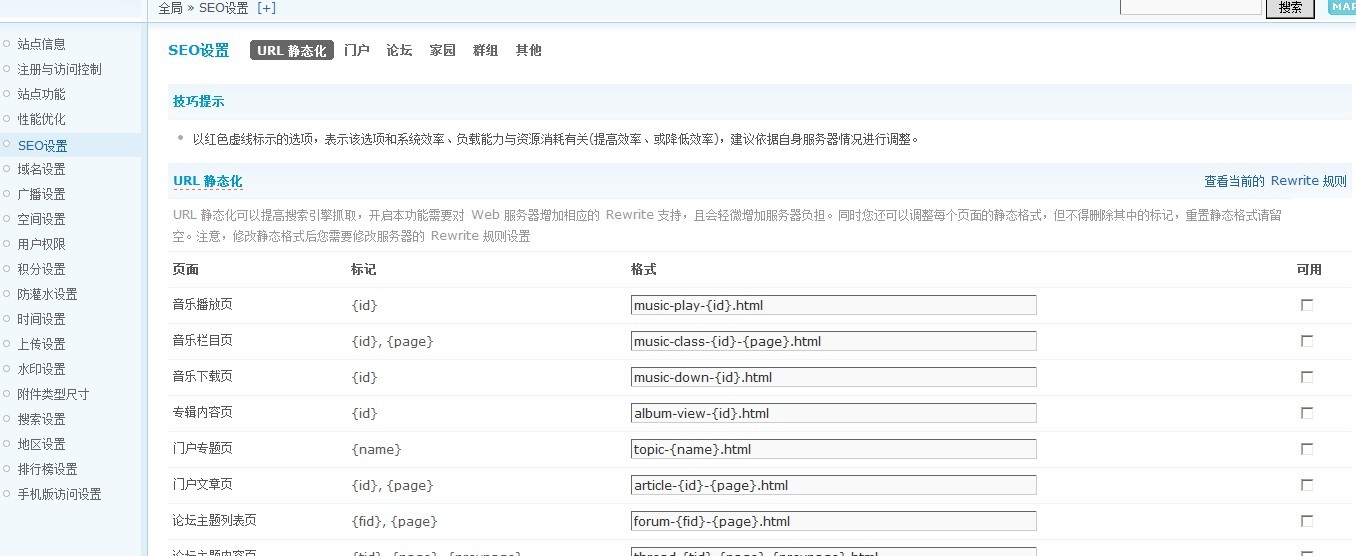Select 域名设置 in the left menu

41,169
